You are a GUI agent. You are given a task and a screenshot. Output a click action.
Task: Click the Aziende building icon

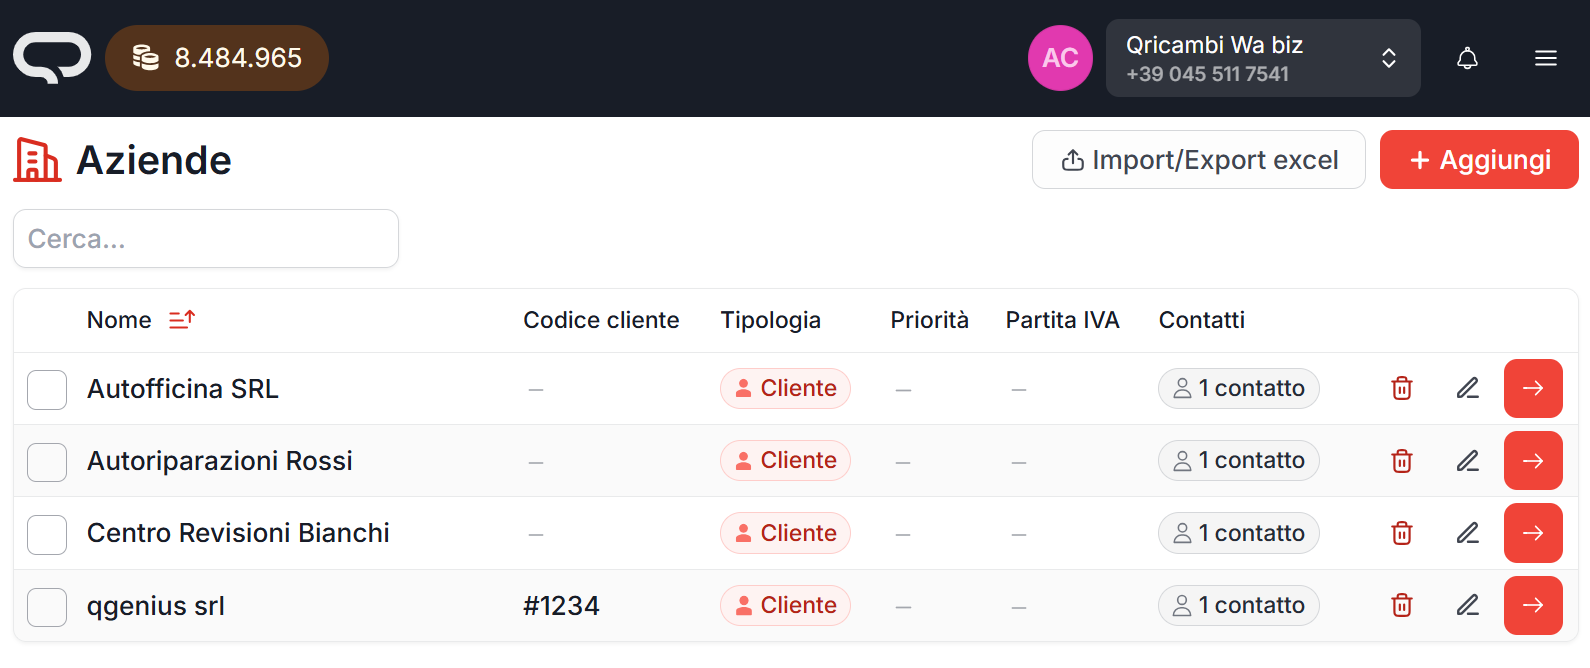click(x=37, y=160)
